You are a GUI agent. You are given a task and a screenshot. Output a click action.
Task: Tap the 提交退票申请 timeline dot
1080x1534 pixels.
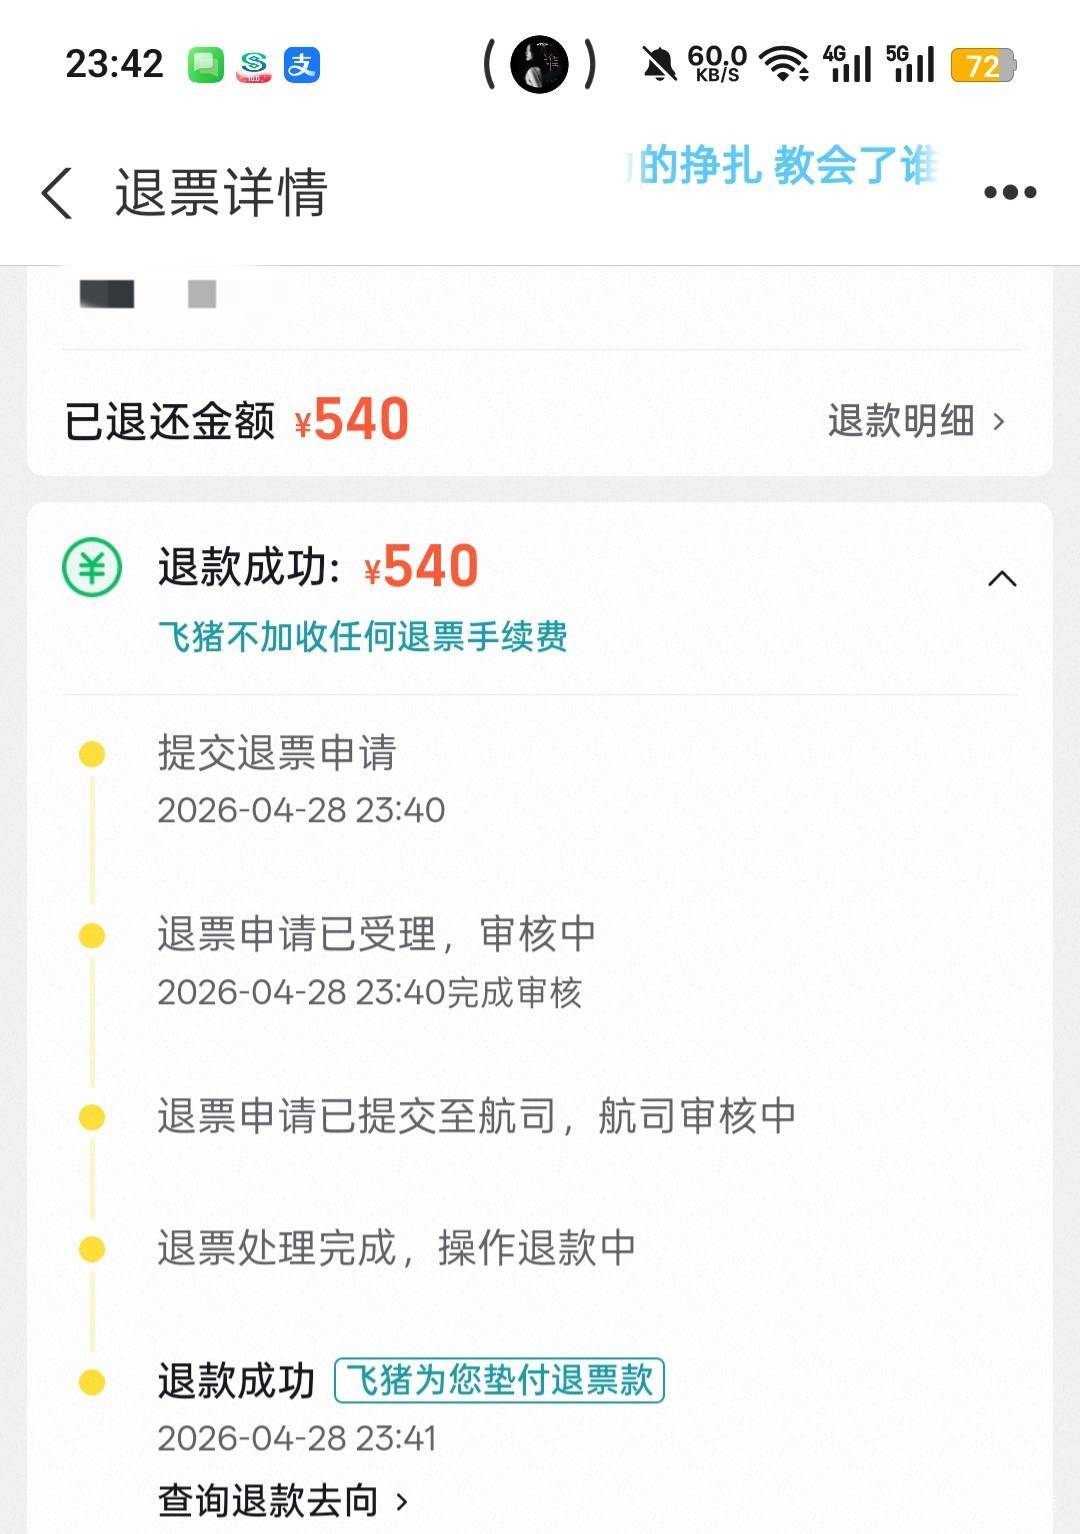coord(92,754)
